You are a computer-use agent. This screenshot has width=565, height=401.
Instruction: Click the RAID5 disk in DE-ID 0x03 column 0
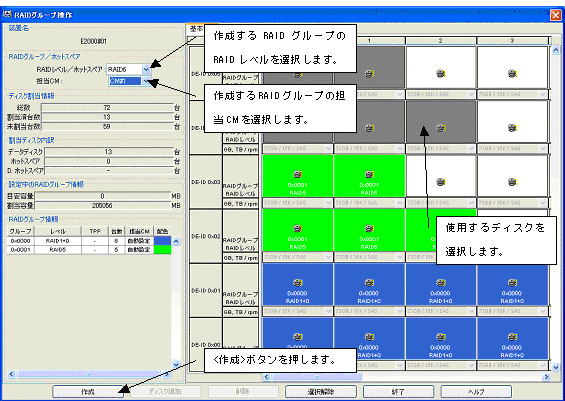point(297,176)
